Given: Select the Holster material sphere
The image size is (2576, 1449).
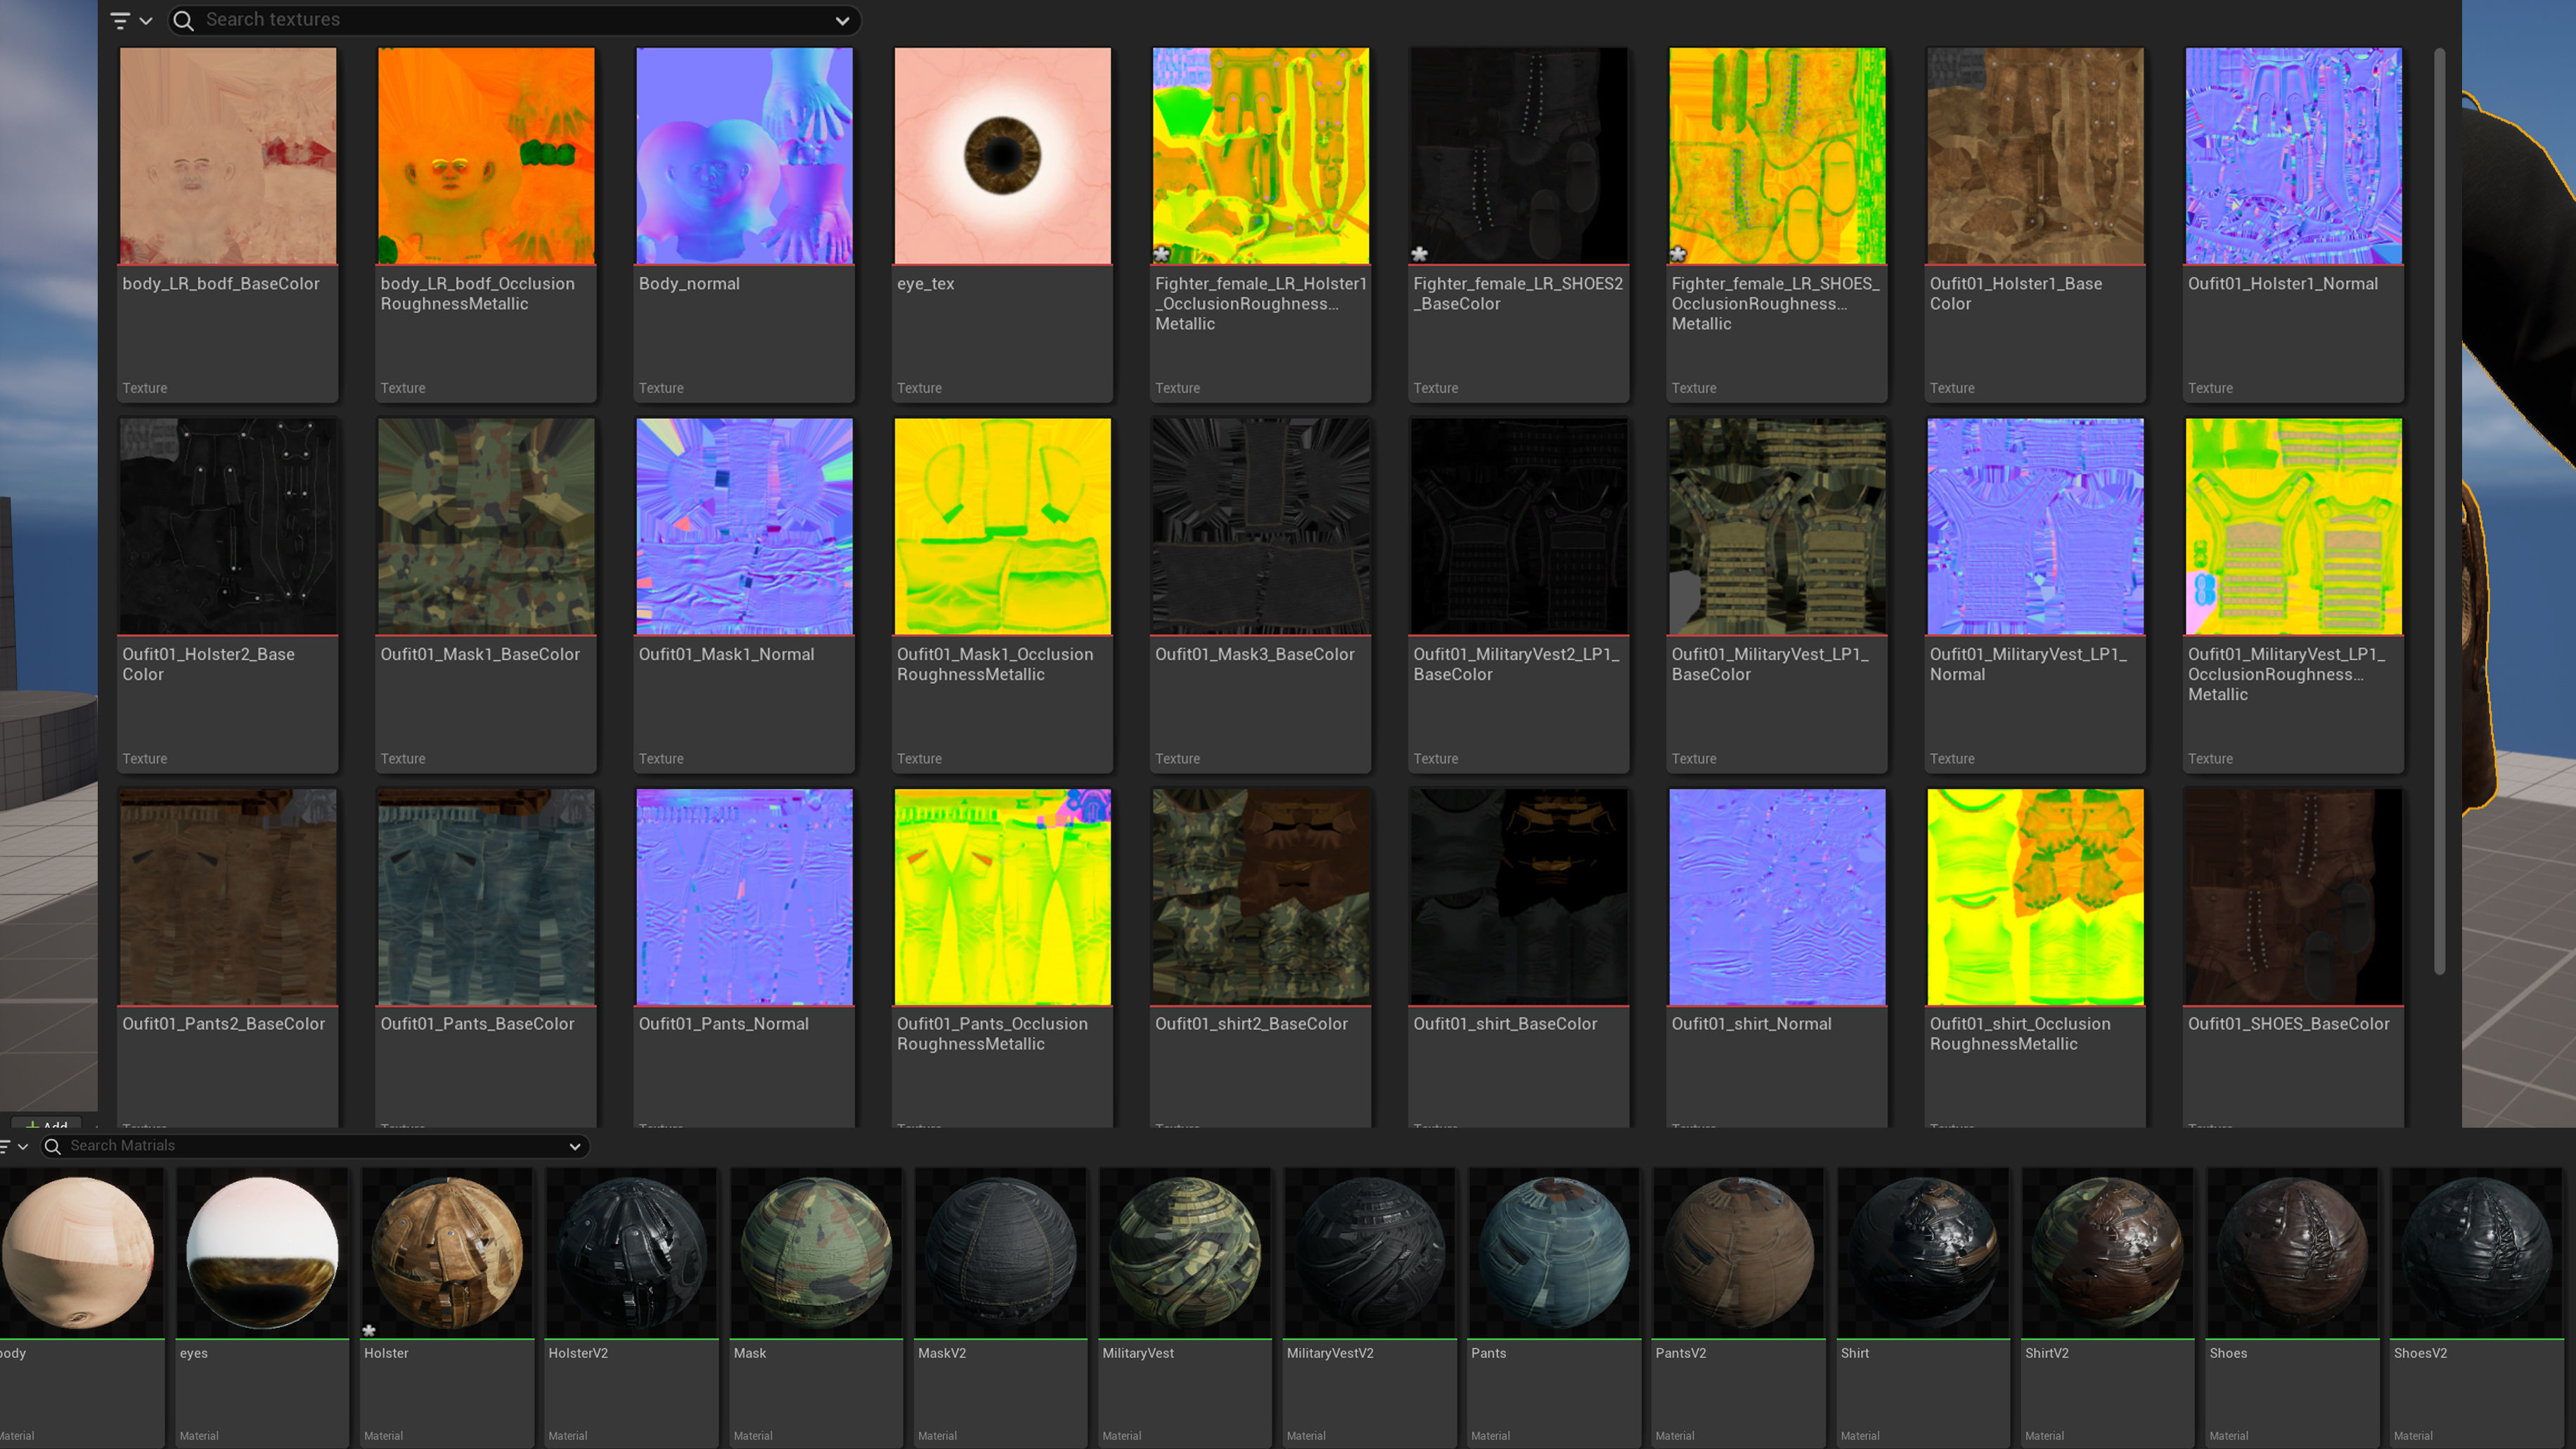Looking at the screenshot, I should [447, 1252].
